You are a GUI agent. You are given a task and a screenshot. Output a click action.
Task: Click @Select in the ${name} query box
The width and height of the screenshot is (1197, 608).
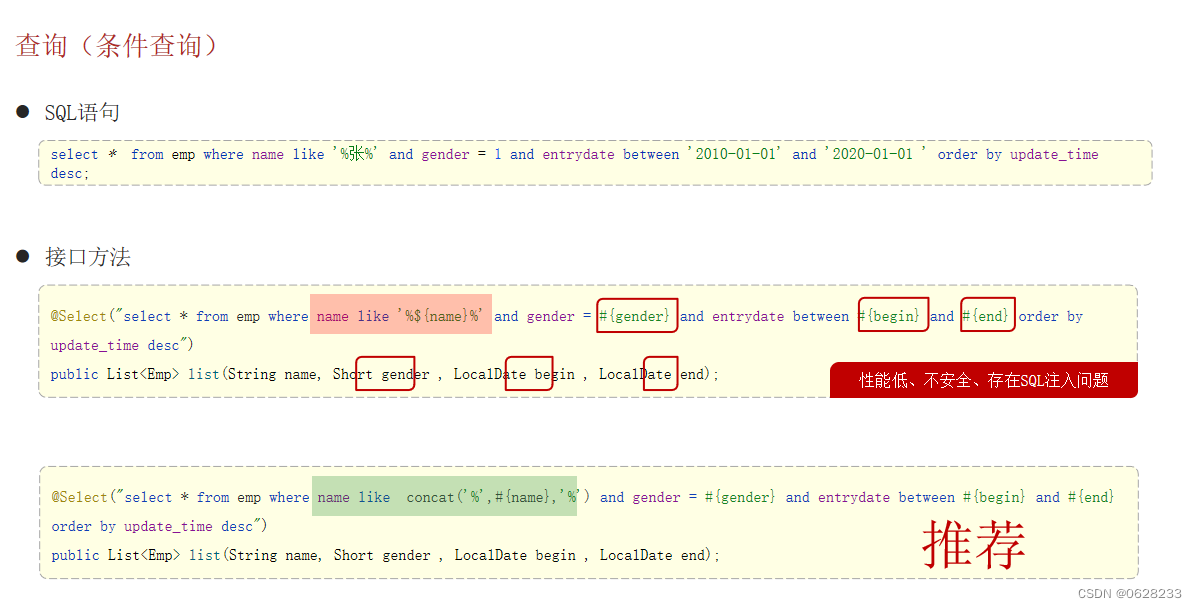click(78, 316)
